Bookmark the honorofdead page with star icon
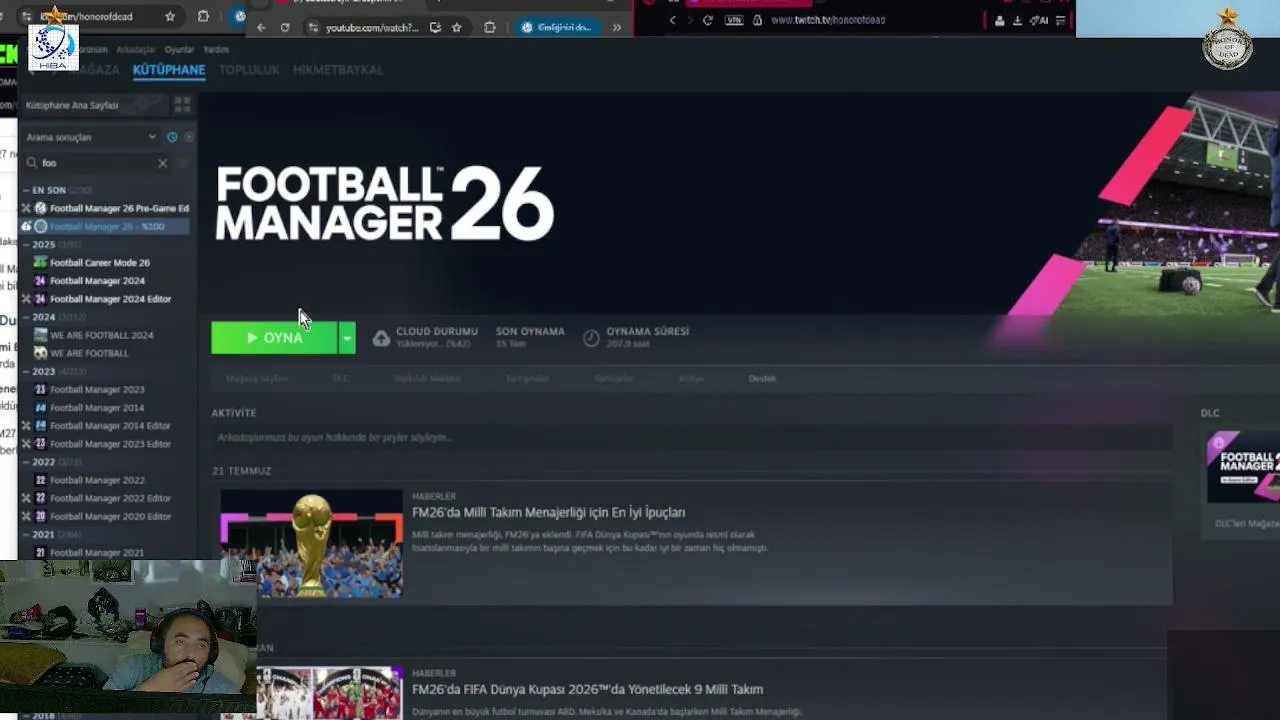This screenshot has width=1280, height=720. 170,16
